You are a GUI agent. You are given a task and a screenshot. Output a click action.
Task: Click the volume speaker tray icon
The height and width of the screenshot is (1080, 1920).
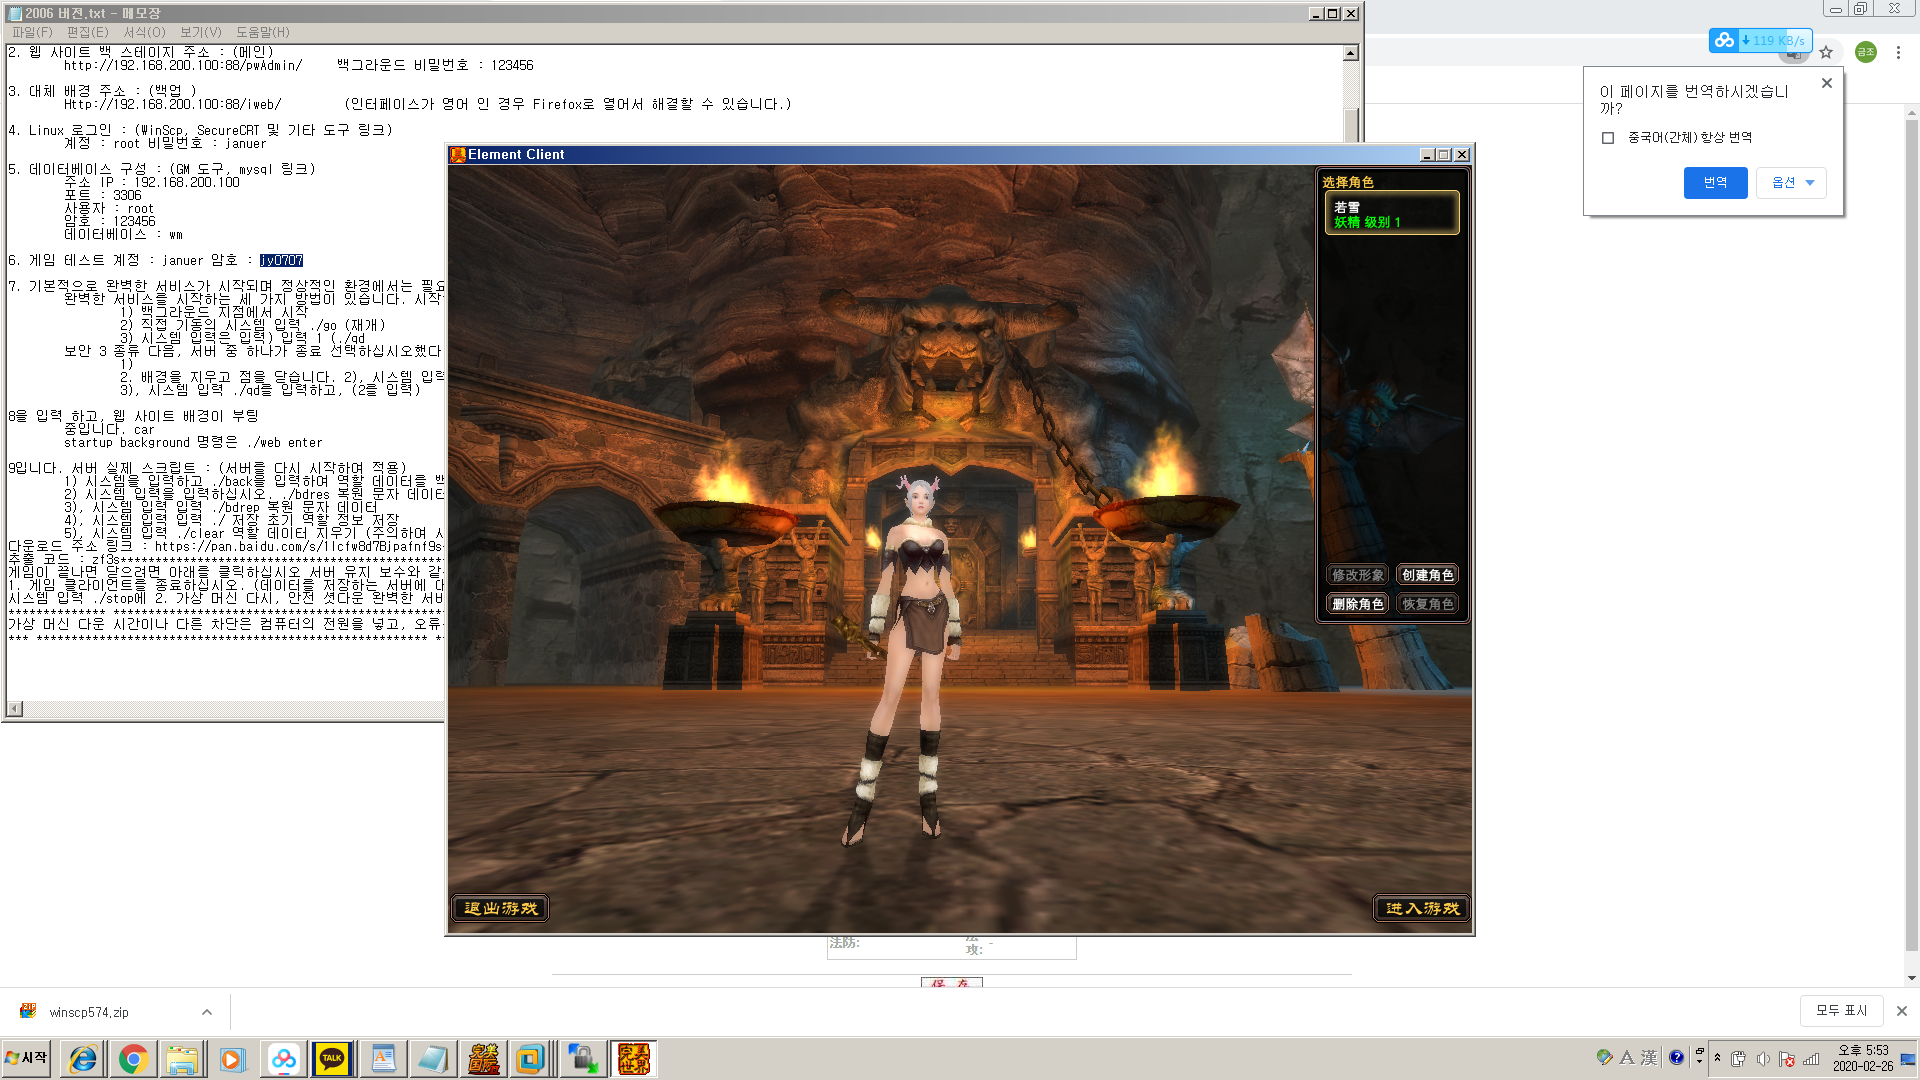(x=1762, y=1059)
